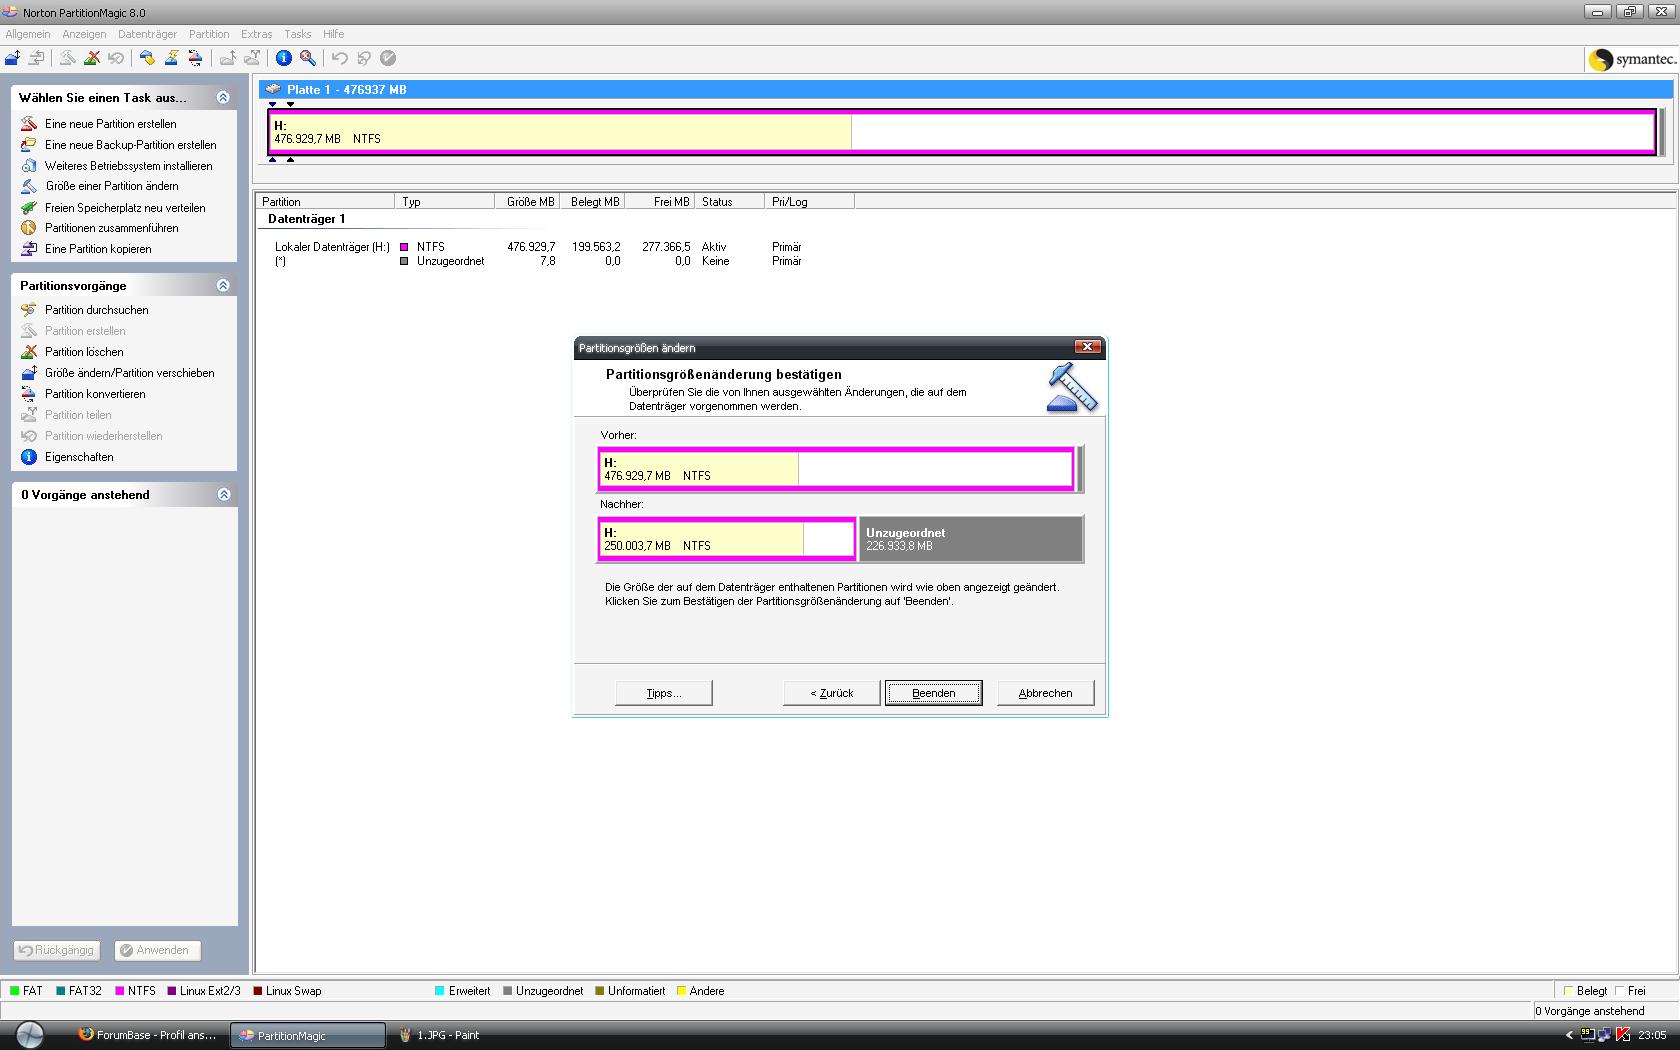
Task: Click icon beside 'Größe ändern/Partition verschieben'
Action: [x=28, y=373]
